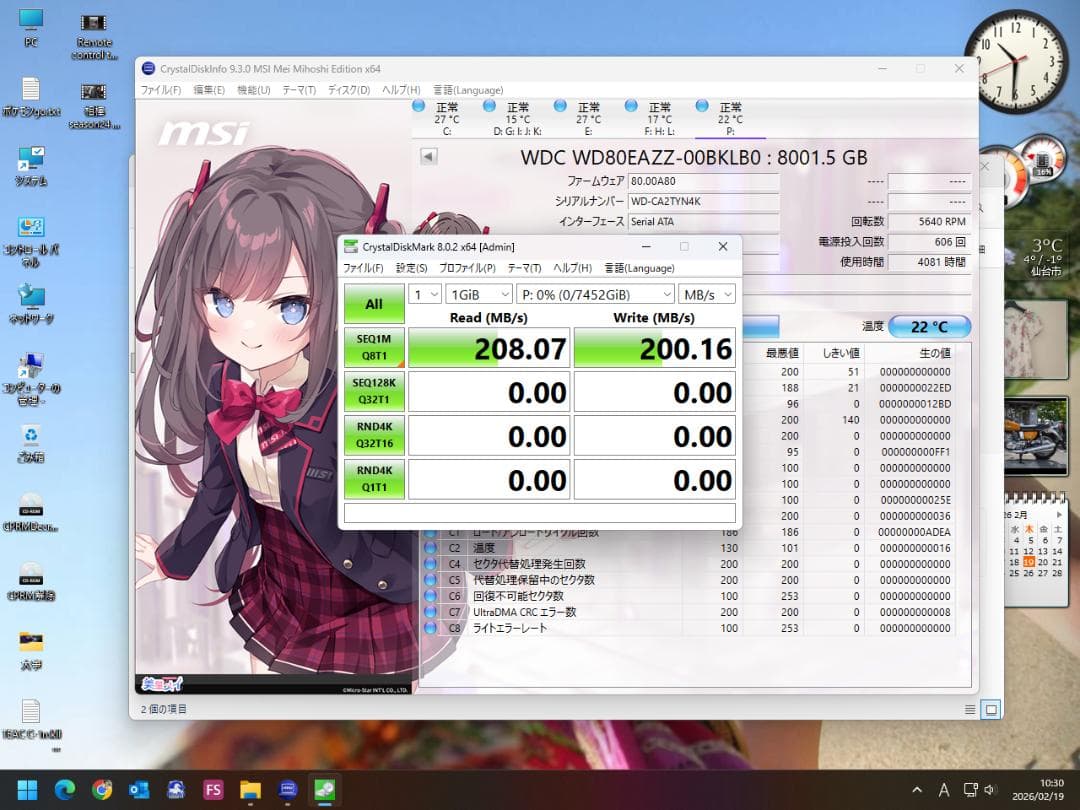The width and height of the screenshot is (1080, 810).
Task: Select the C7 UltraDMA CRC エラー数 row
Action: pyautogui.click(x=687, y=612)
